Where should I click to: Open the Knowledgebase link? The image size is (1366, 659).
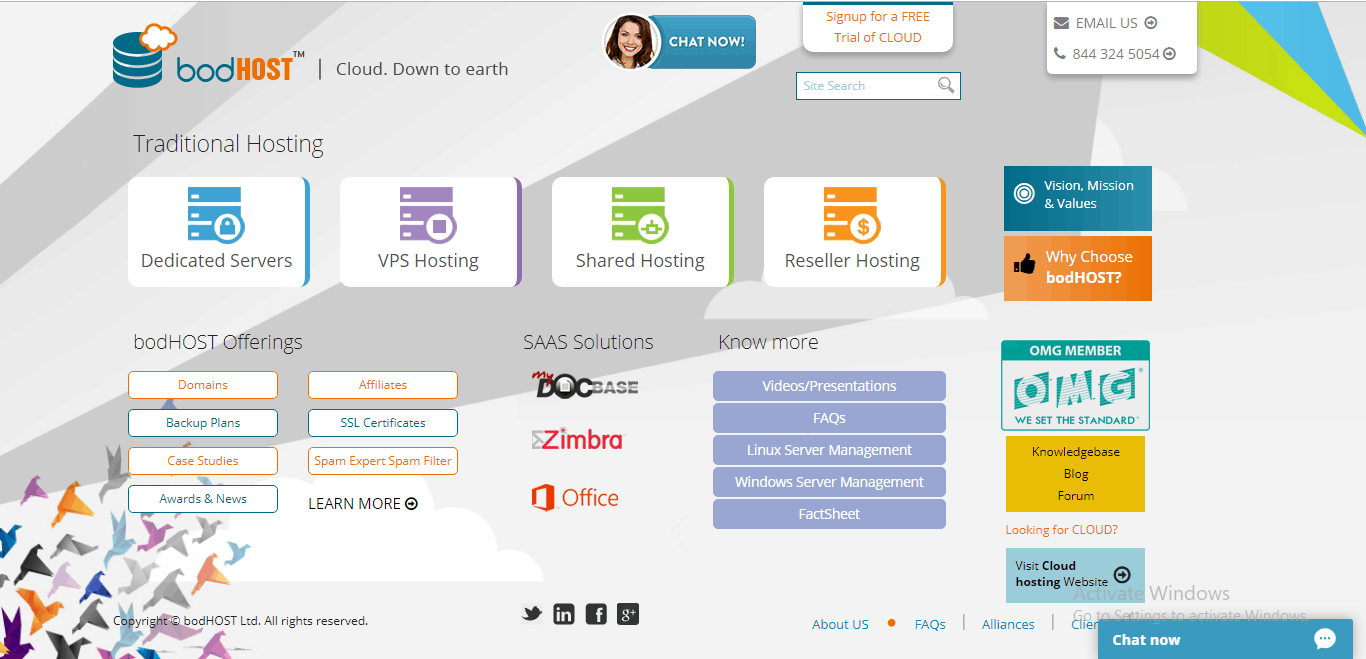point(1076,452)
